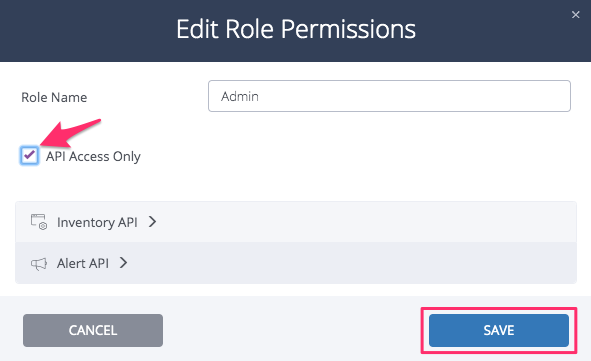
Task: Focus the Role Name input with Admin
Action: click(x=389, y=96)
